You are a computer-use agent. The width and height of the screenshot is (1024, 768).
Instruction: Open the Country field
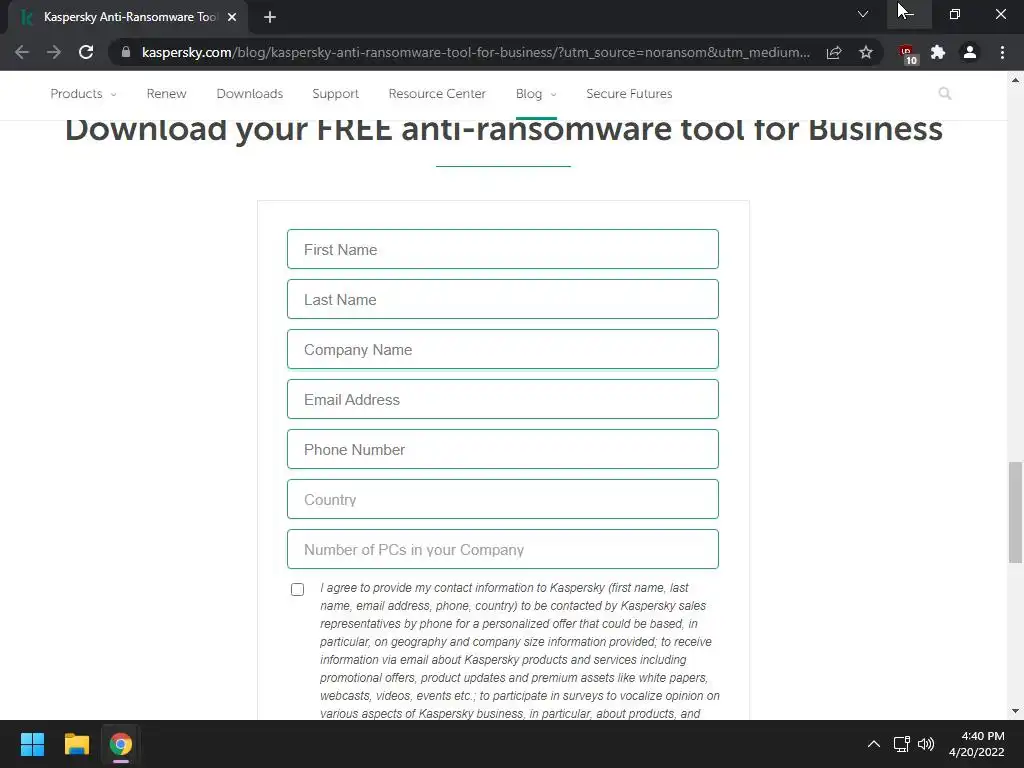tap(503, 499)
